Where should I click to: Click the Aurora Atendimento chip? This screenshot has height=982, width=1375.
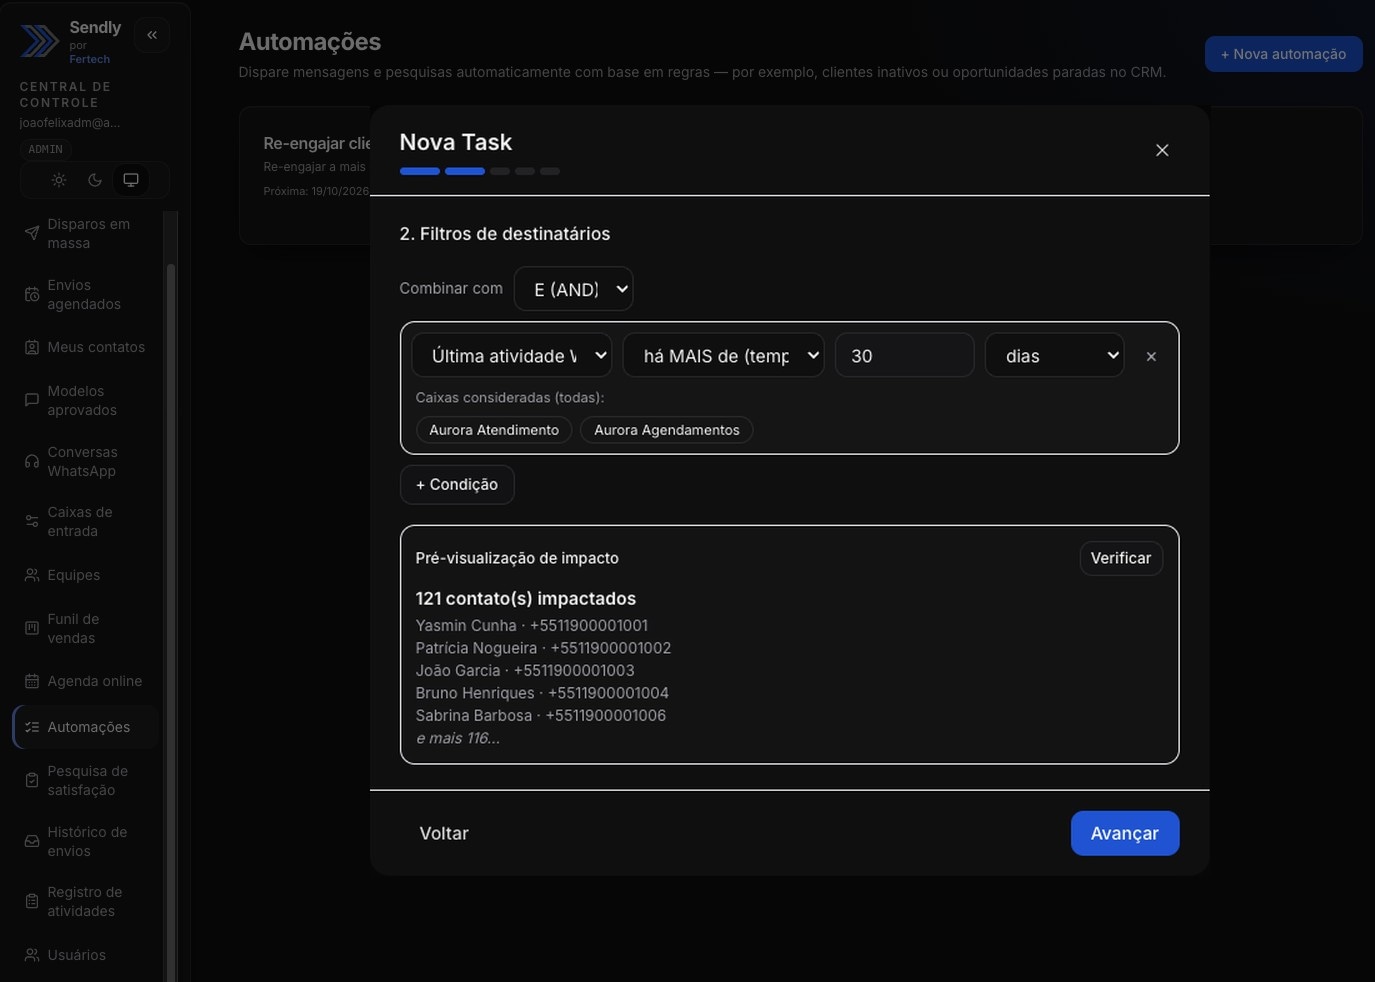point(494,430)
